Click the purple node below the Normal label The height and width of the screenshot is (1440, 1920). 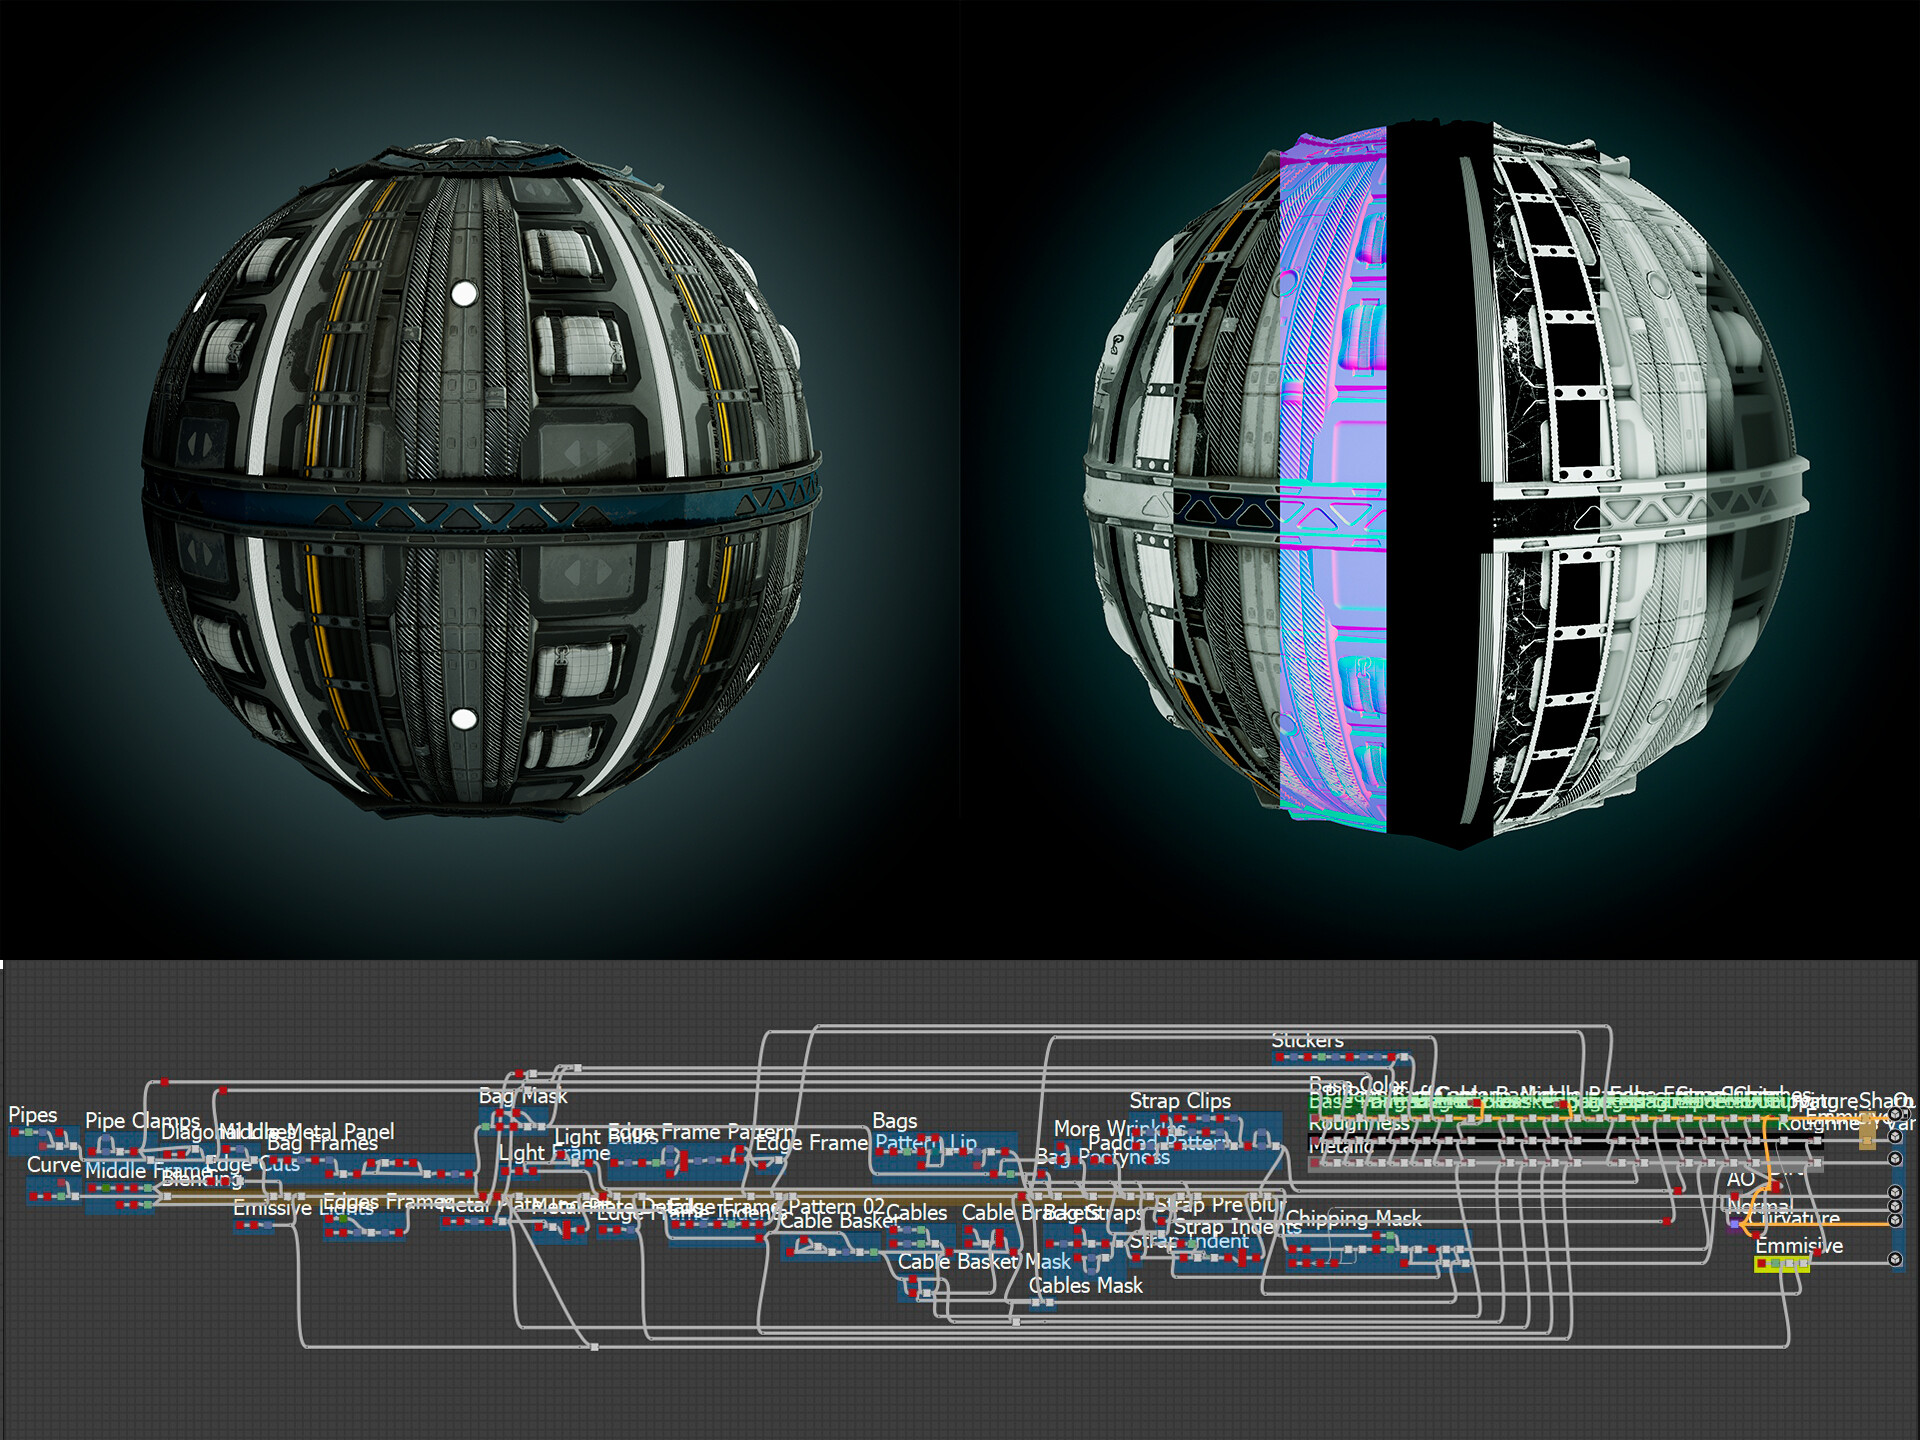(x=1733, y=1224)
